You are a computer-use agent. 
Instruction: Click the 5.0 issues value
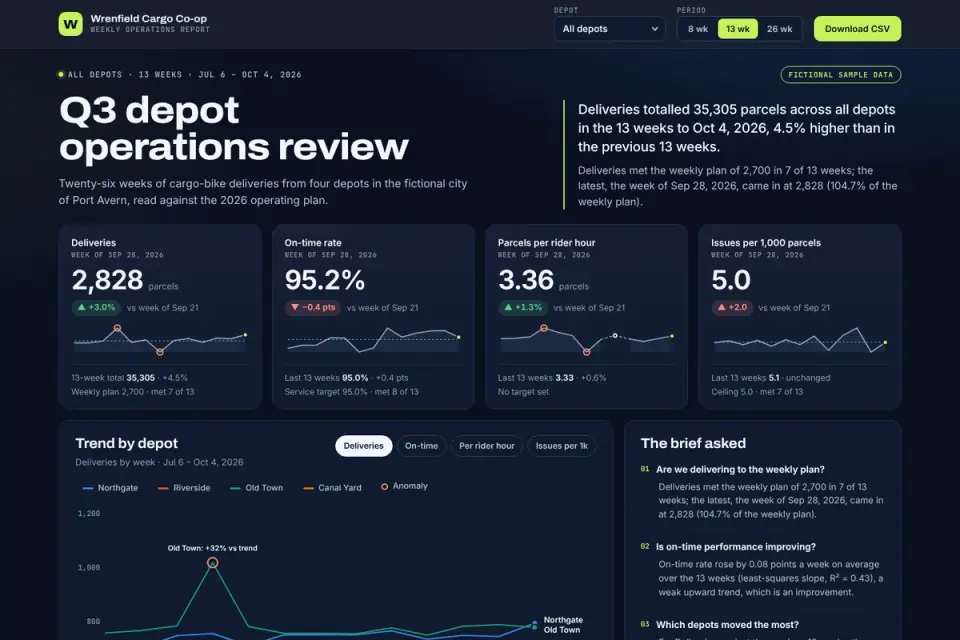pyautogui.click(x=730, y=280)
